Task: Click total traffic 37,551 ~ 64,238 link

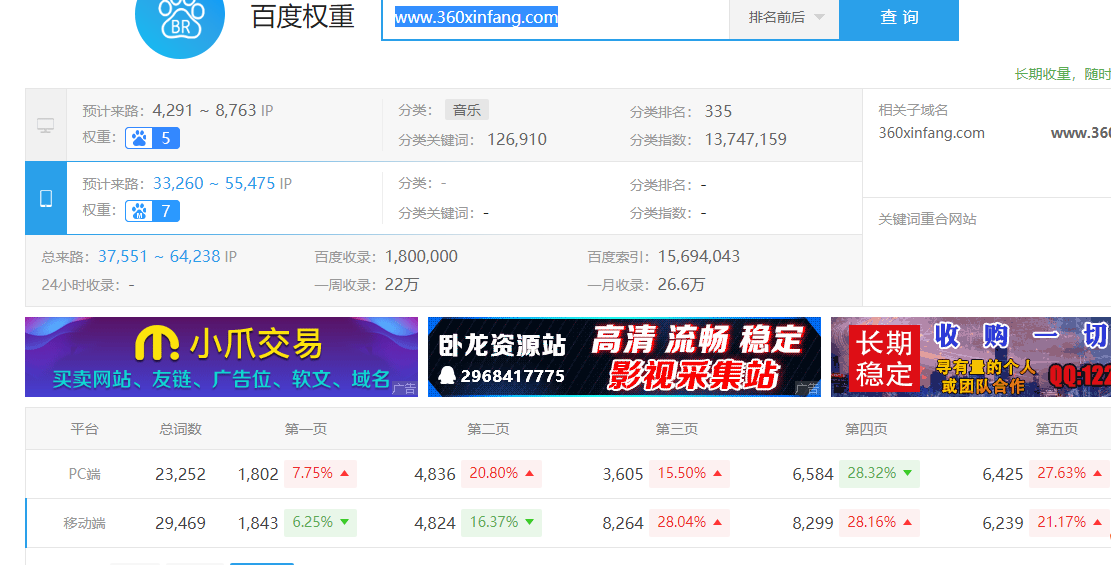Action: (x=159, y=257)
